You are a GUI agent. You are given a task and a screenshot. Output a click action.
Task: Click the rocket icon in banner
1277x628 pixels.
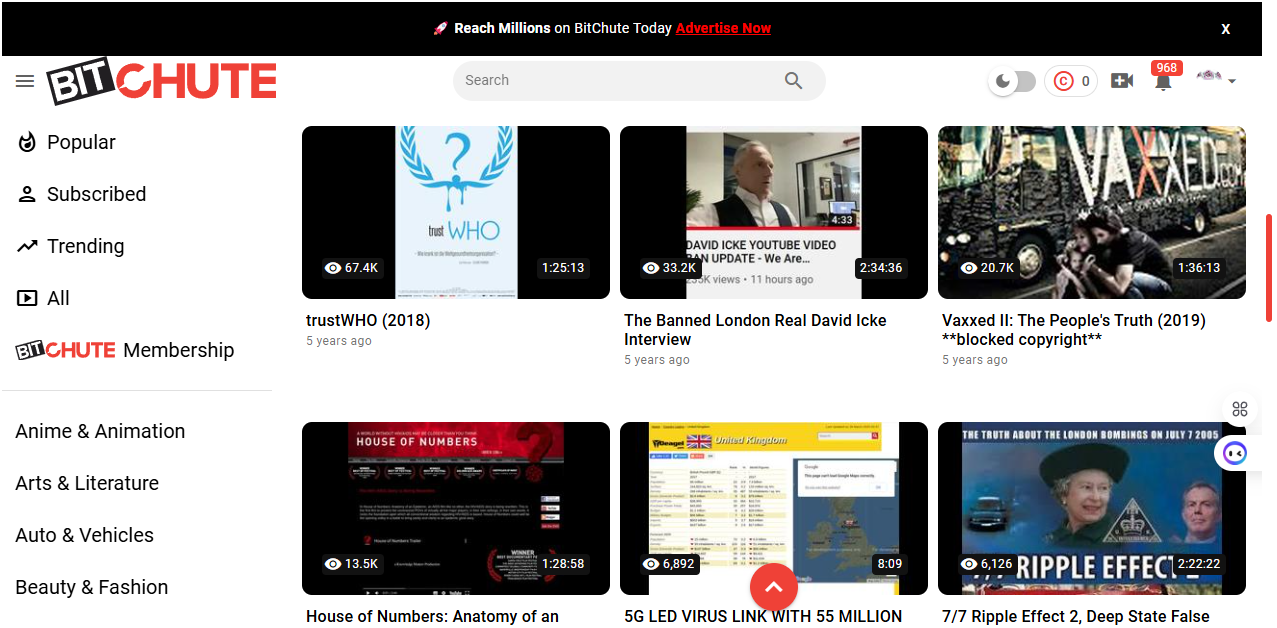coord(440,28)
